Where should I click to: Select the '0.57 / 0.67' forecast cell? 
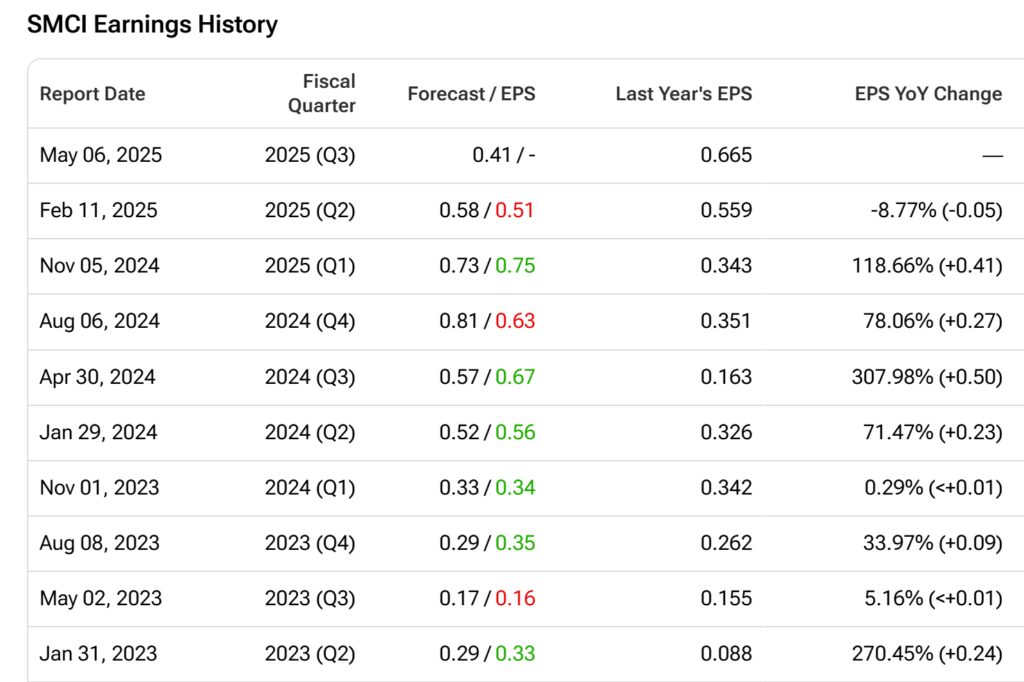click(487, 377)
